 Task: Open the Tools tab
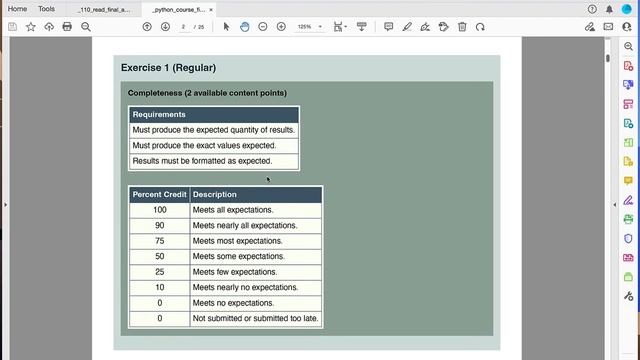[47, 9]
